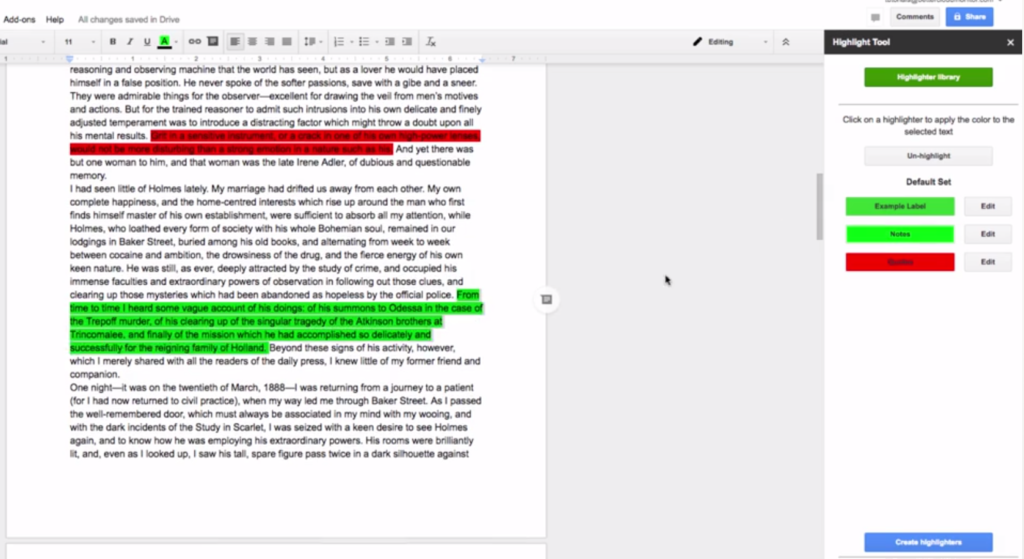Collapse the menus with double chevron

pyautogui.click(x=786, y=42)
